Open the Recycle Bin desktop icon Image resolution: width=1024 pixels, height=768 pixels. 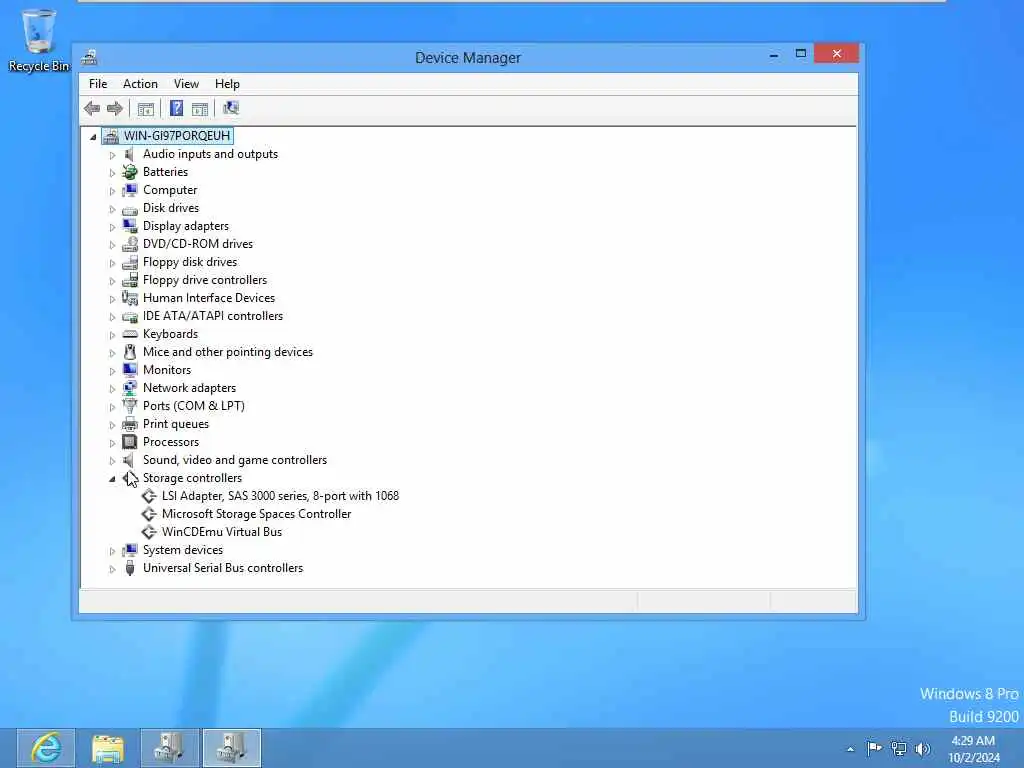click(39, 39)
